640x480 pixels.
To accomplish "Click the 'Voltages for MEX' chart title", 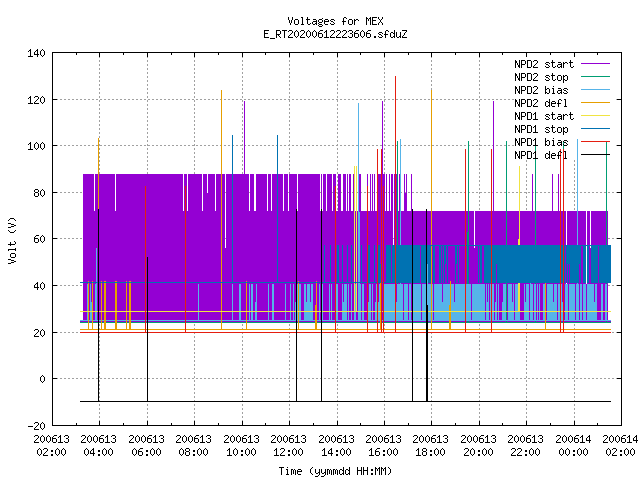I will [335, 21].
